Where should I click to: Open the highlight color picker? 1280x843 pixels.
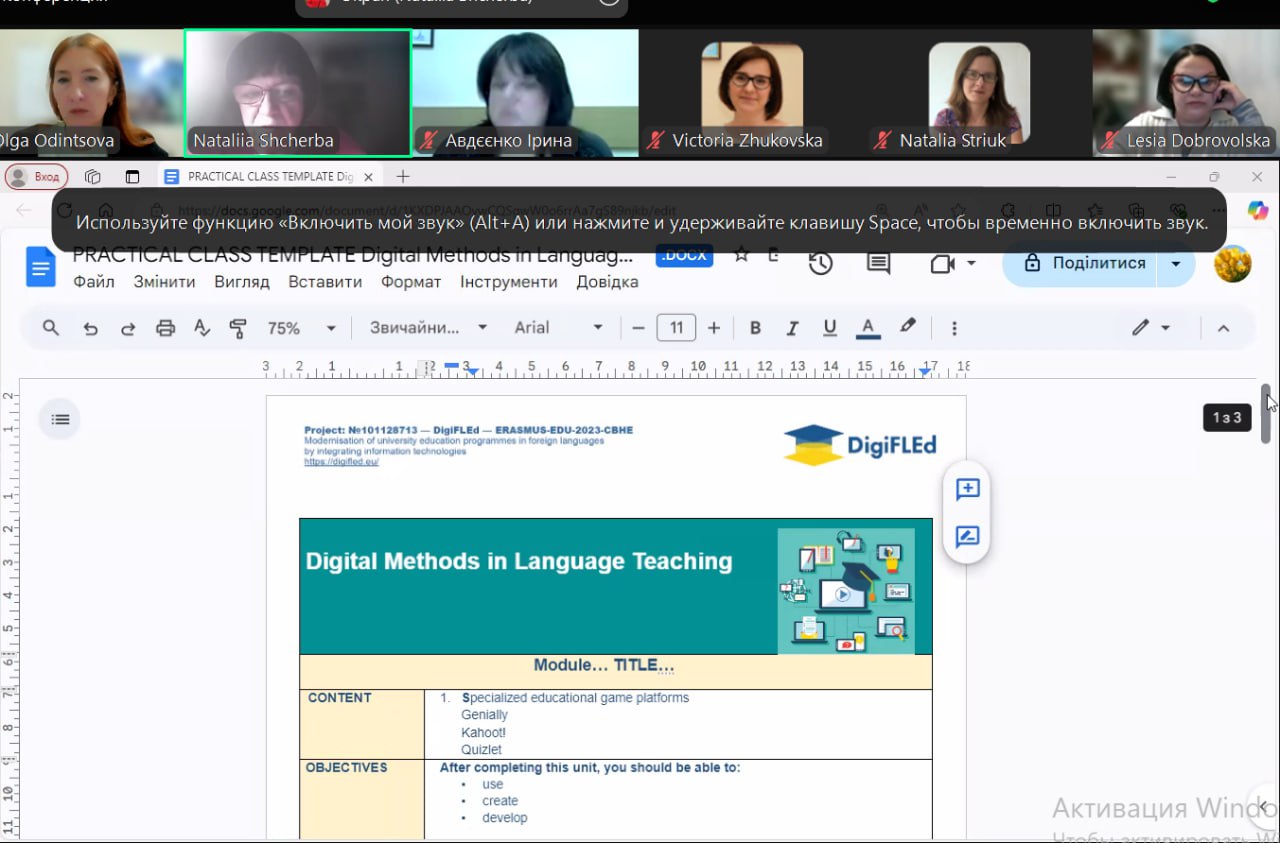pyautogui.click(x=907, y=328)
